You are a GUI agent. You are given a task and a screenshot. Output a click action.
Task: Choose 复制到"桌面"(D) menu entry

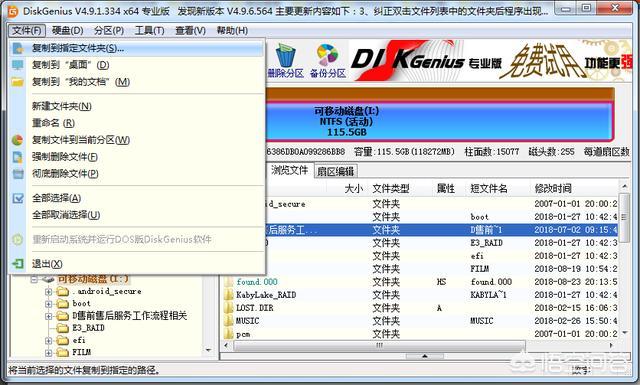point(136,65)
